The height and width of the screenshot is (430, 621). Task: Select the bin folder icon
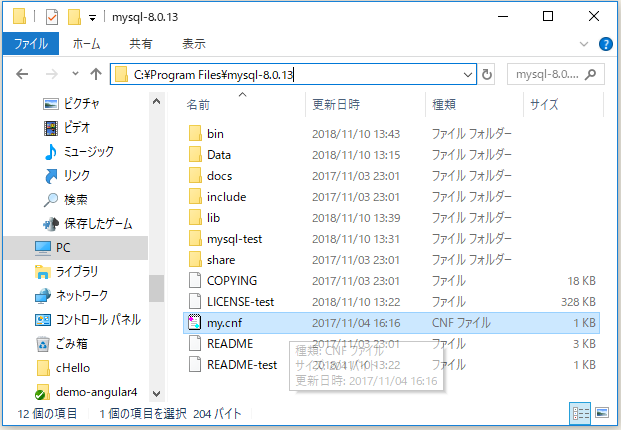click(x=195, y=133)
